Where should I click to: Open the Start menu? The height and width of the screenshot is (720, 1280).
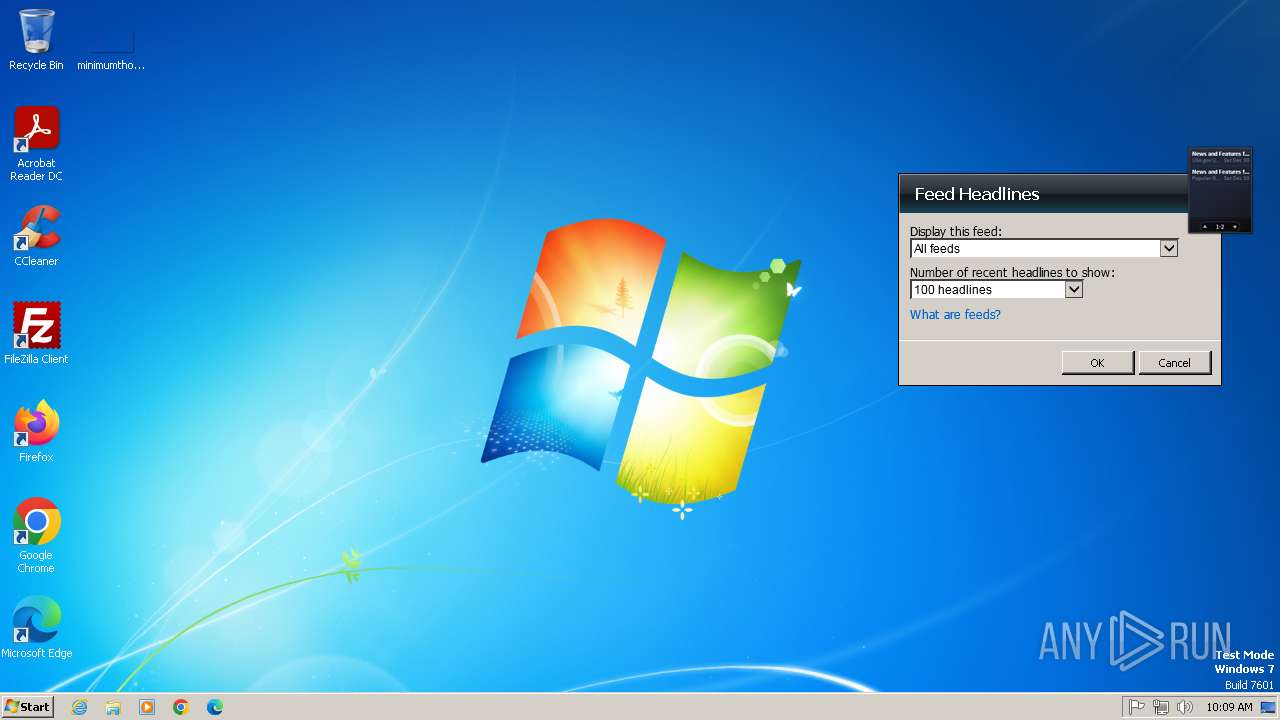27,707
